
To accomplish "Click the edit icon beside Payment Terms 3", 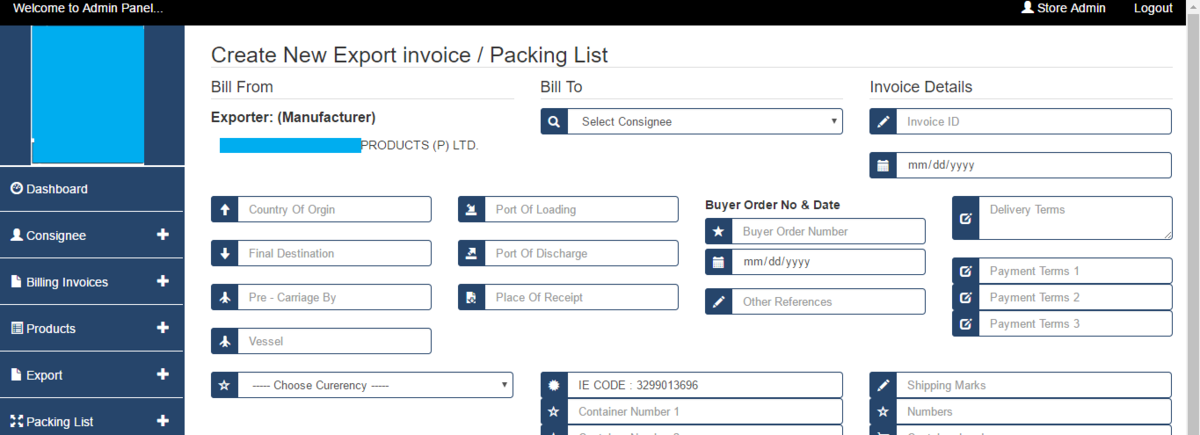I will (965, 324).
